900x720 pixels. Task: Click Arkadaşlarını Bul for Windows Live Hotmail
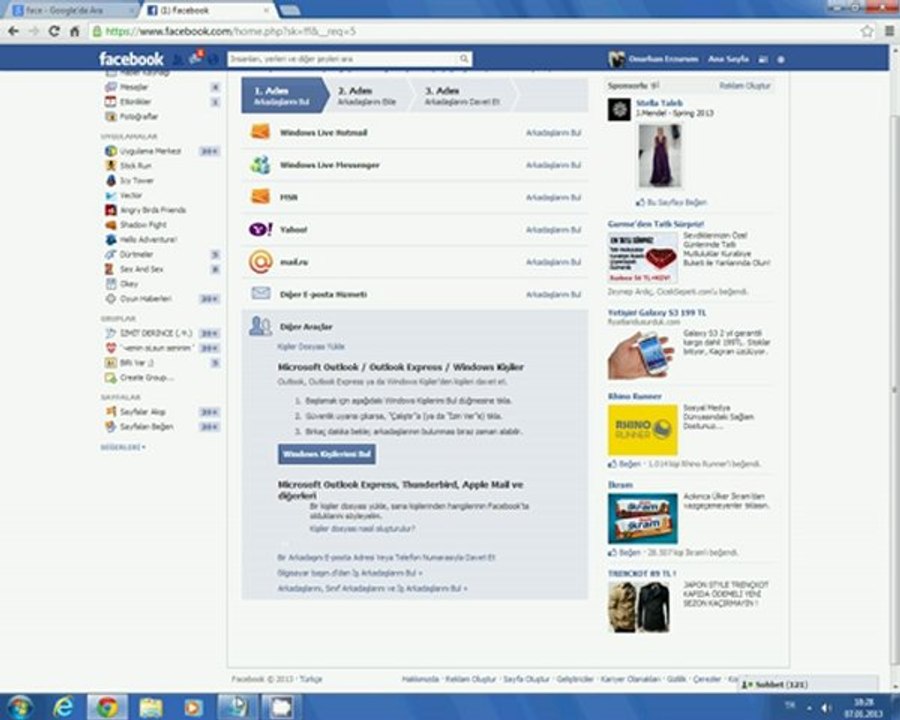(553, 133)
